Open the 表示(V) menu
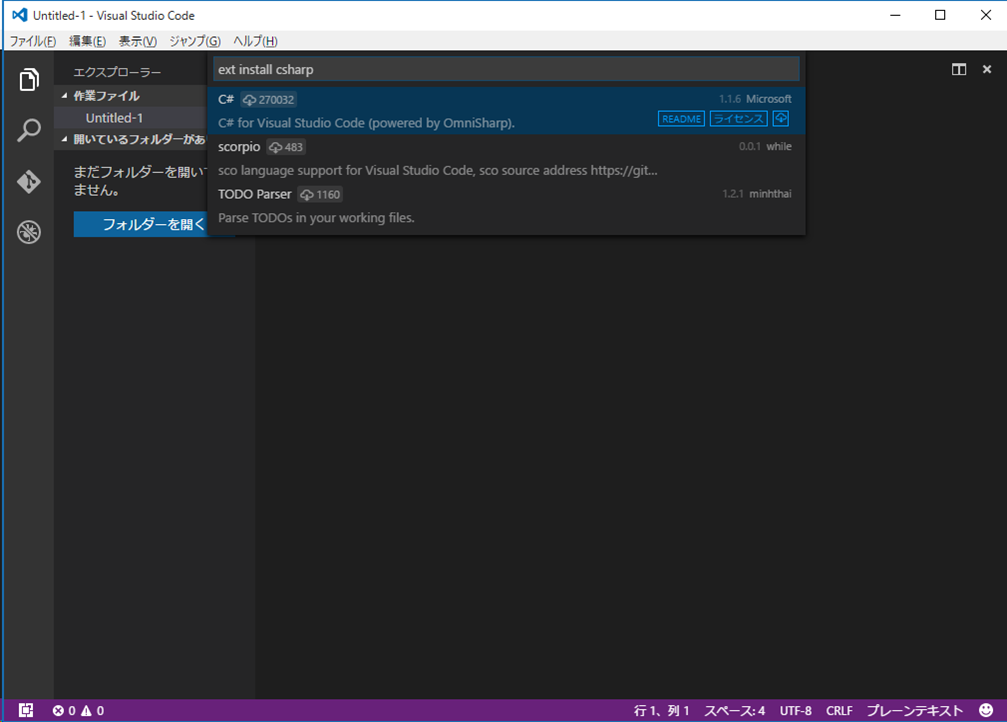The width and height of the screenshot is (1007, 722). click(137, 41)
